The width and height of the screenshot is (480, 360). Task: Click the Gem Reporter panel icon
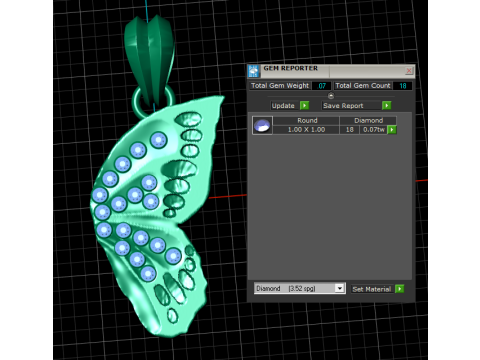(254, 71)
